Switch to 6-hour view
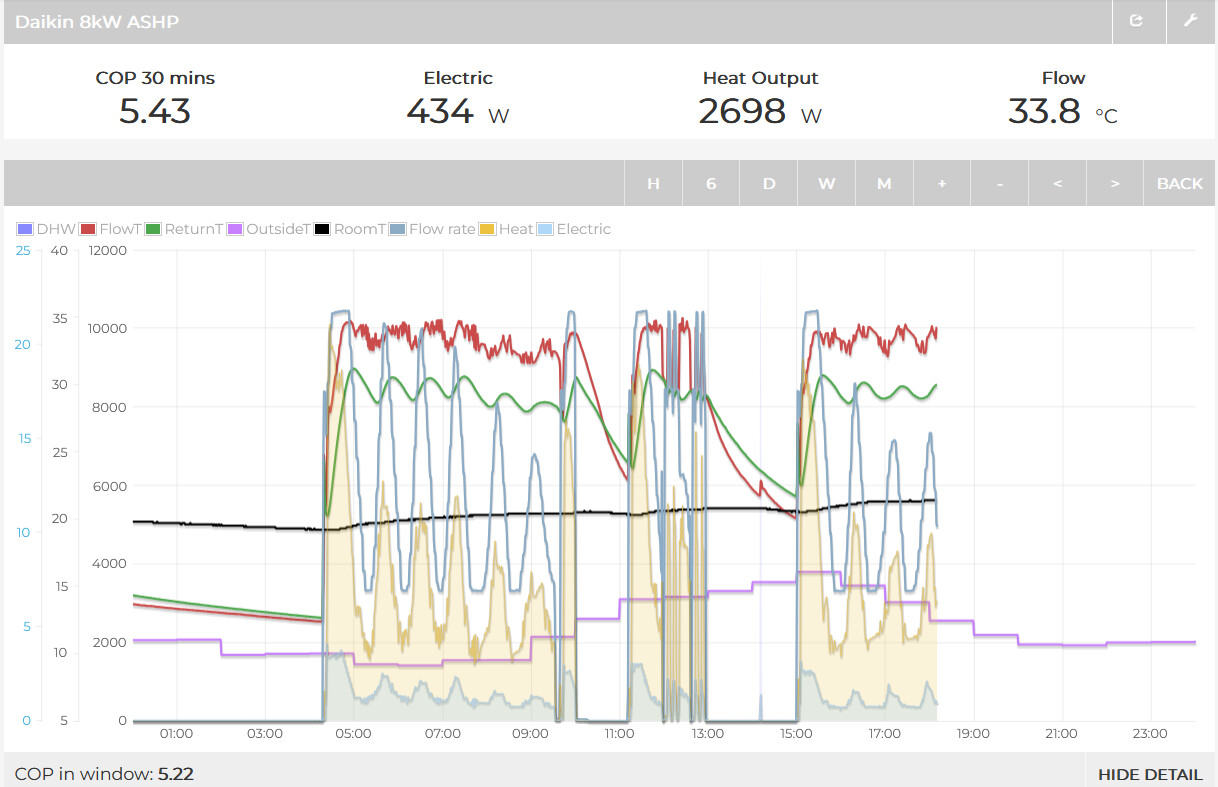 click(711, 182)
